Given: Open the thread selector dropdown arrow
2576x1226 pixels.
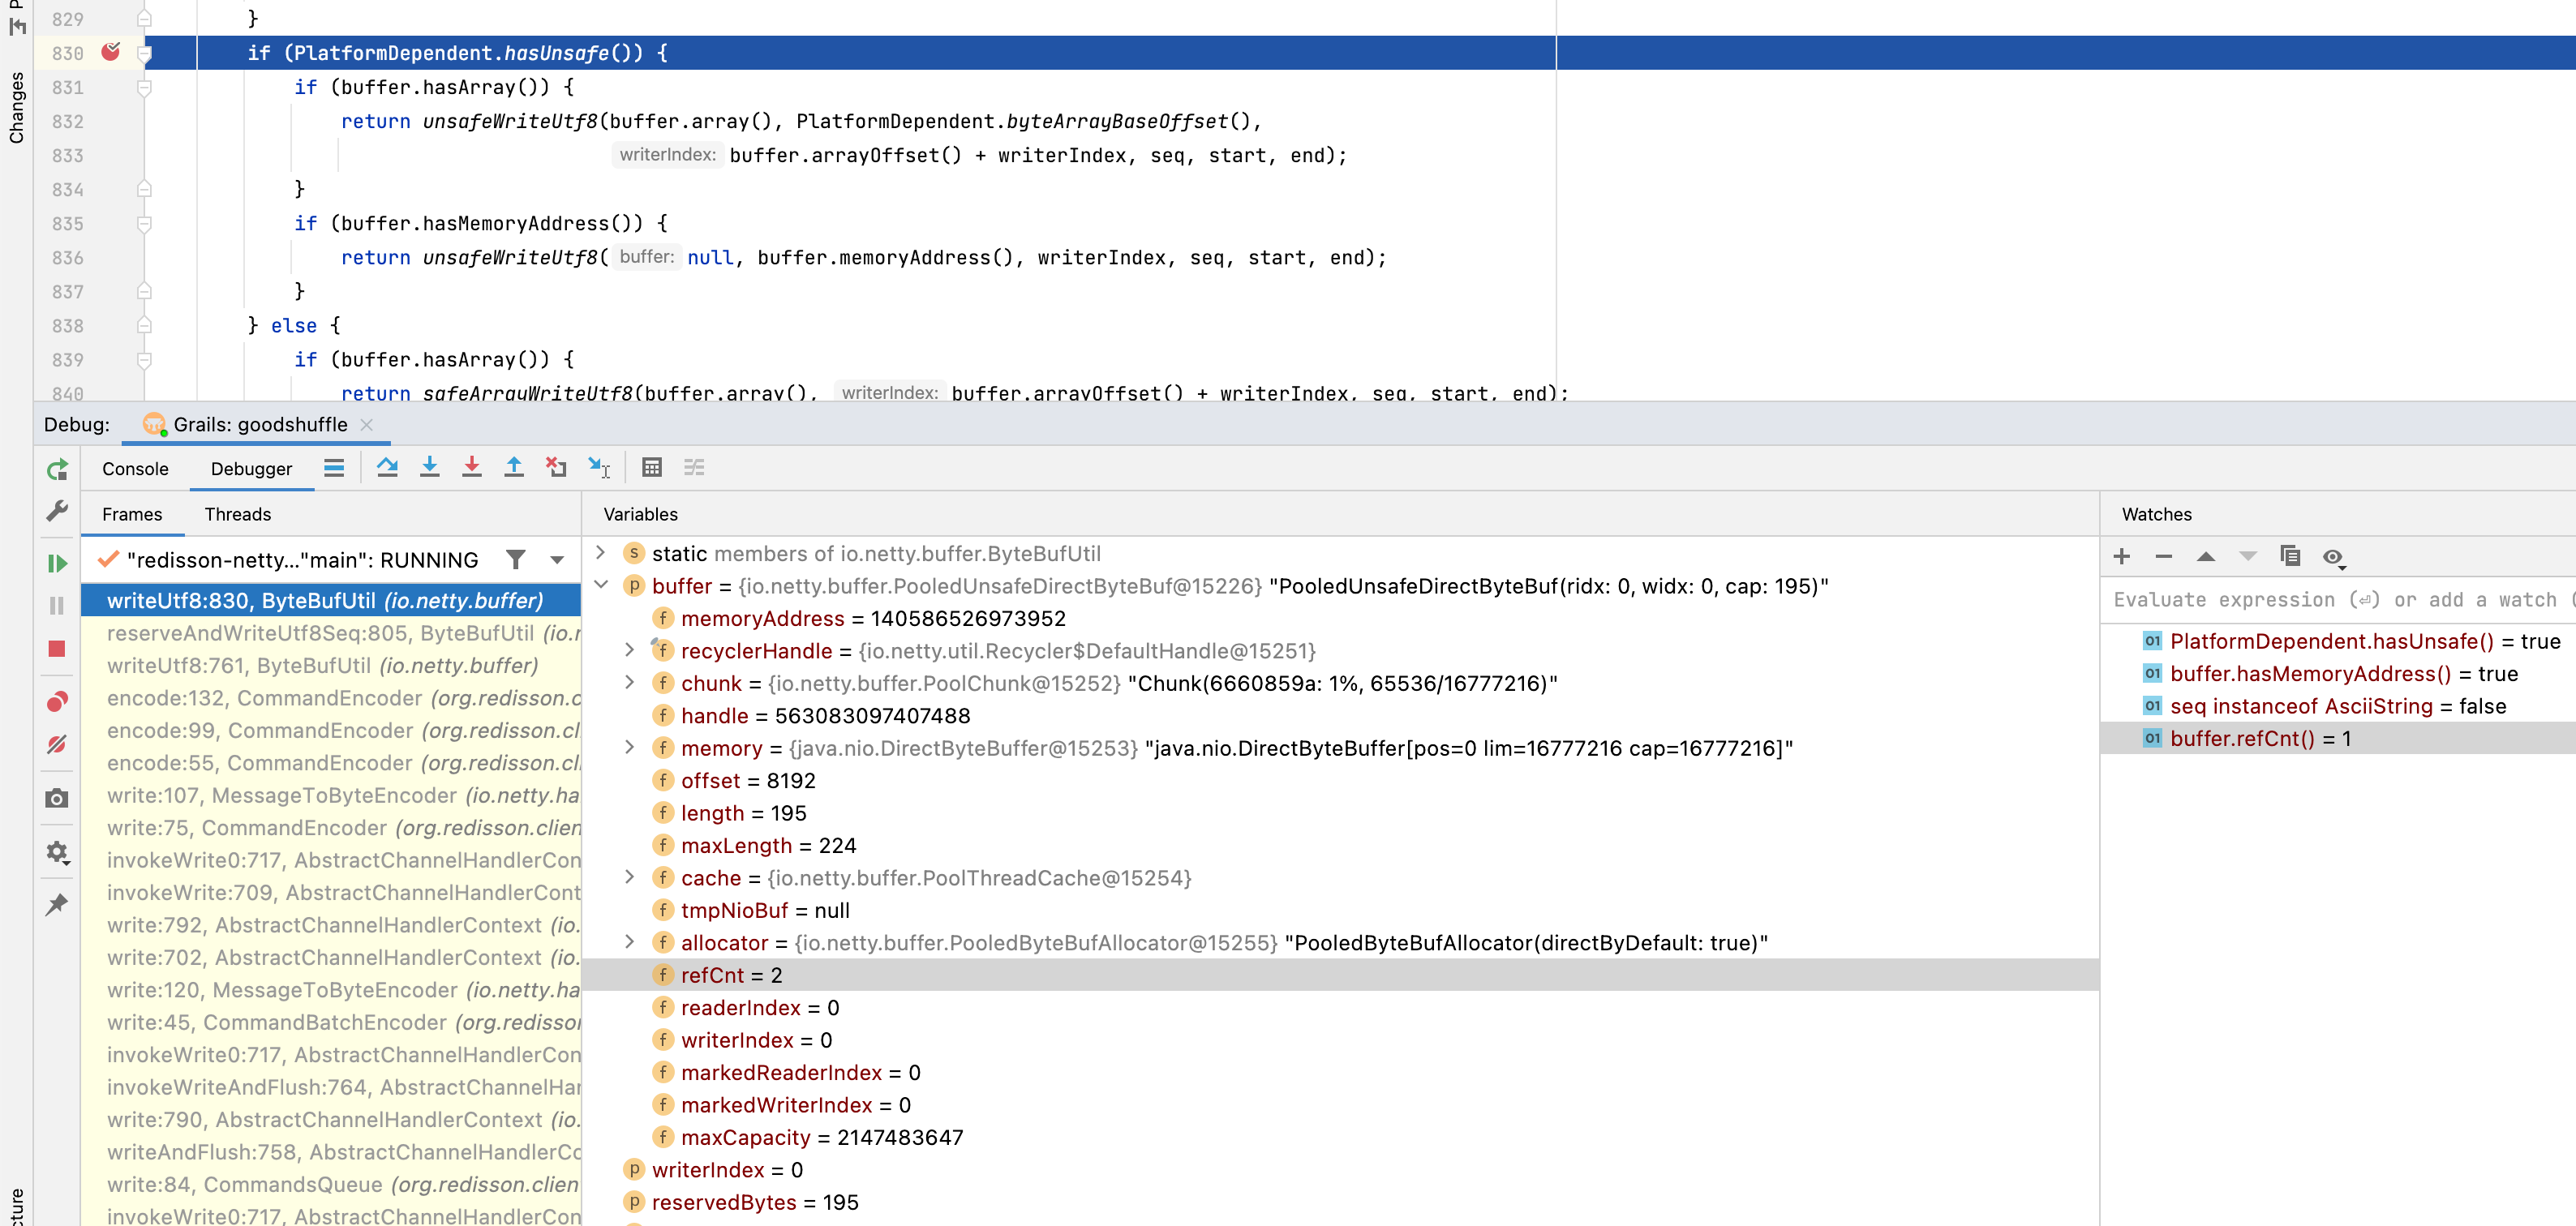Looking at the screenshot, I should click(556, 560).
